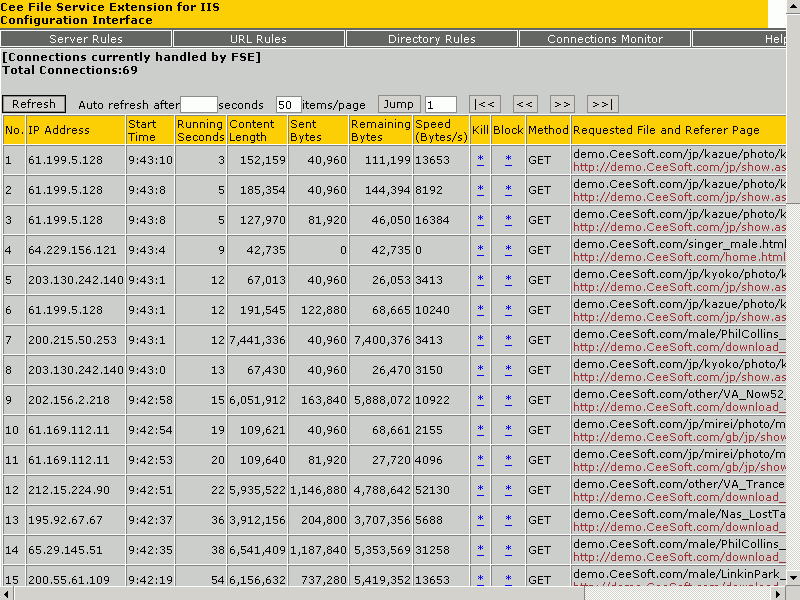
Task: Switch to Directory Rules tab
Action: [x=432, y=39]
